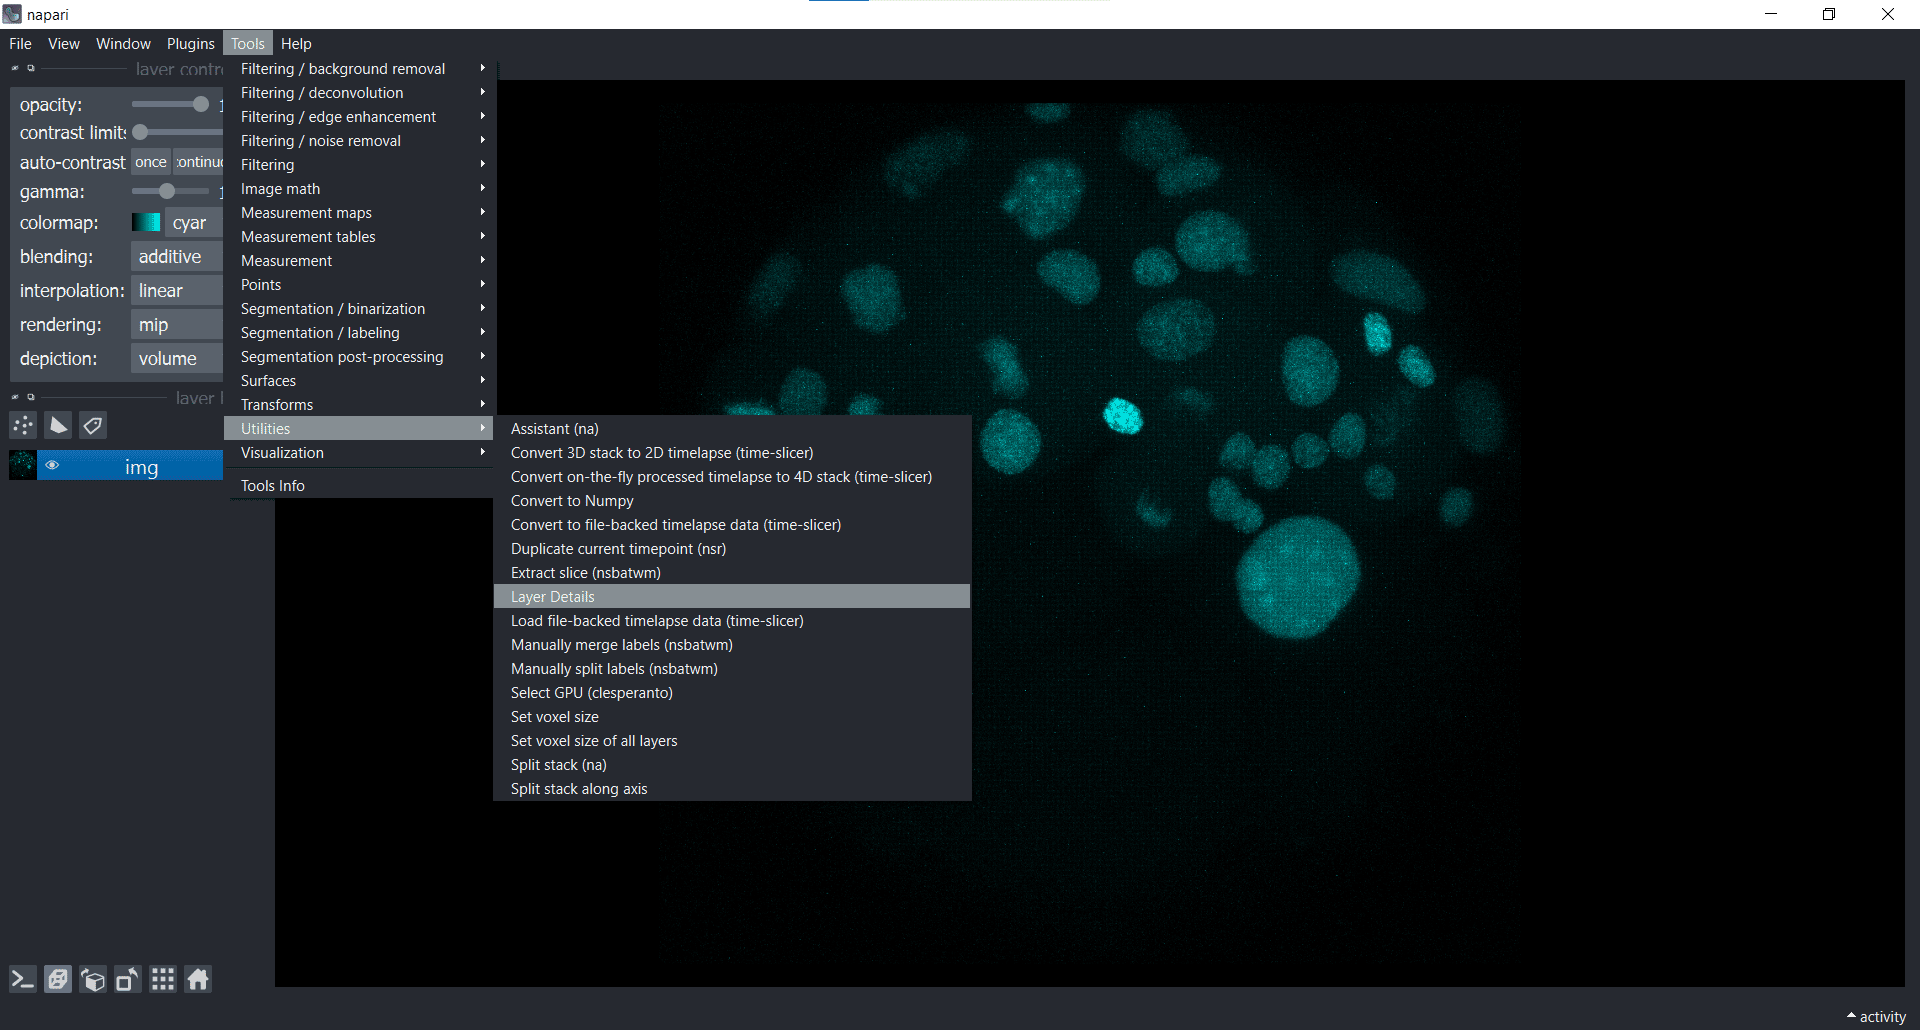Open the Plugins menu
Viewport: 1920px width, 1030px height.
[x=190, y=44]
